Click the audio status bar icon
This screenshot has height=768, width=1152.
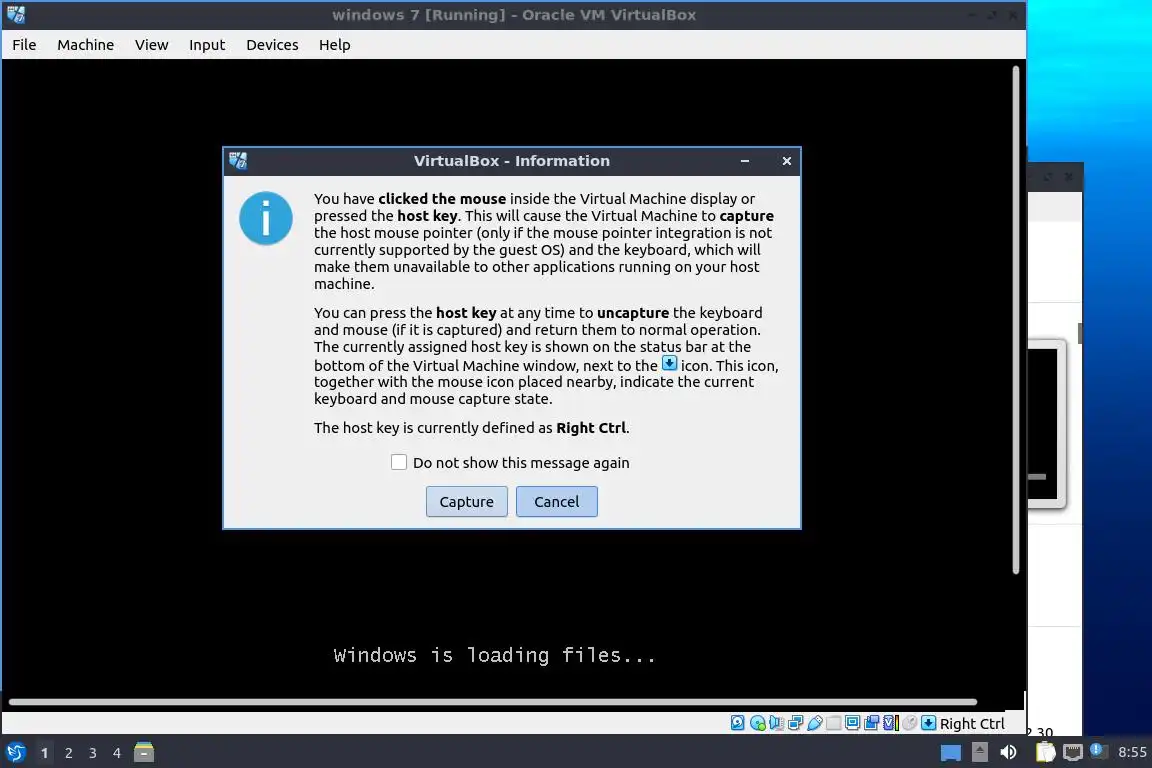click(777, 723)
